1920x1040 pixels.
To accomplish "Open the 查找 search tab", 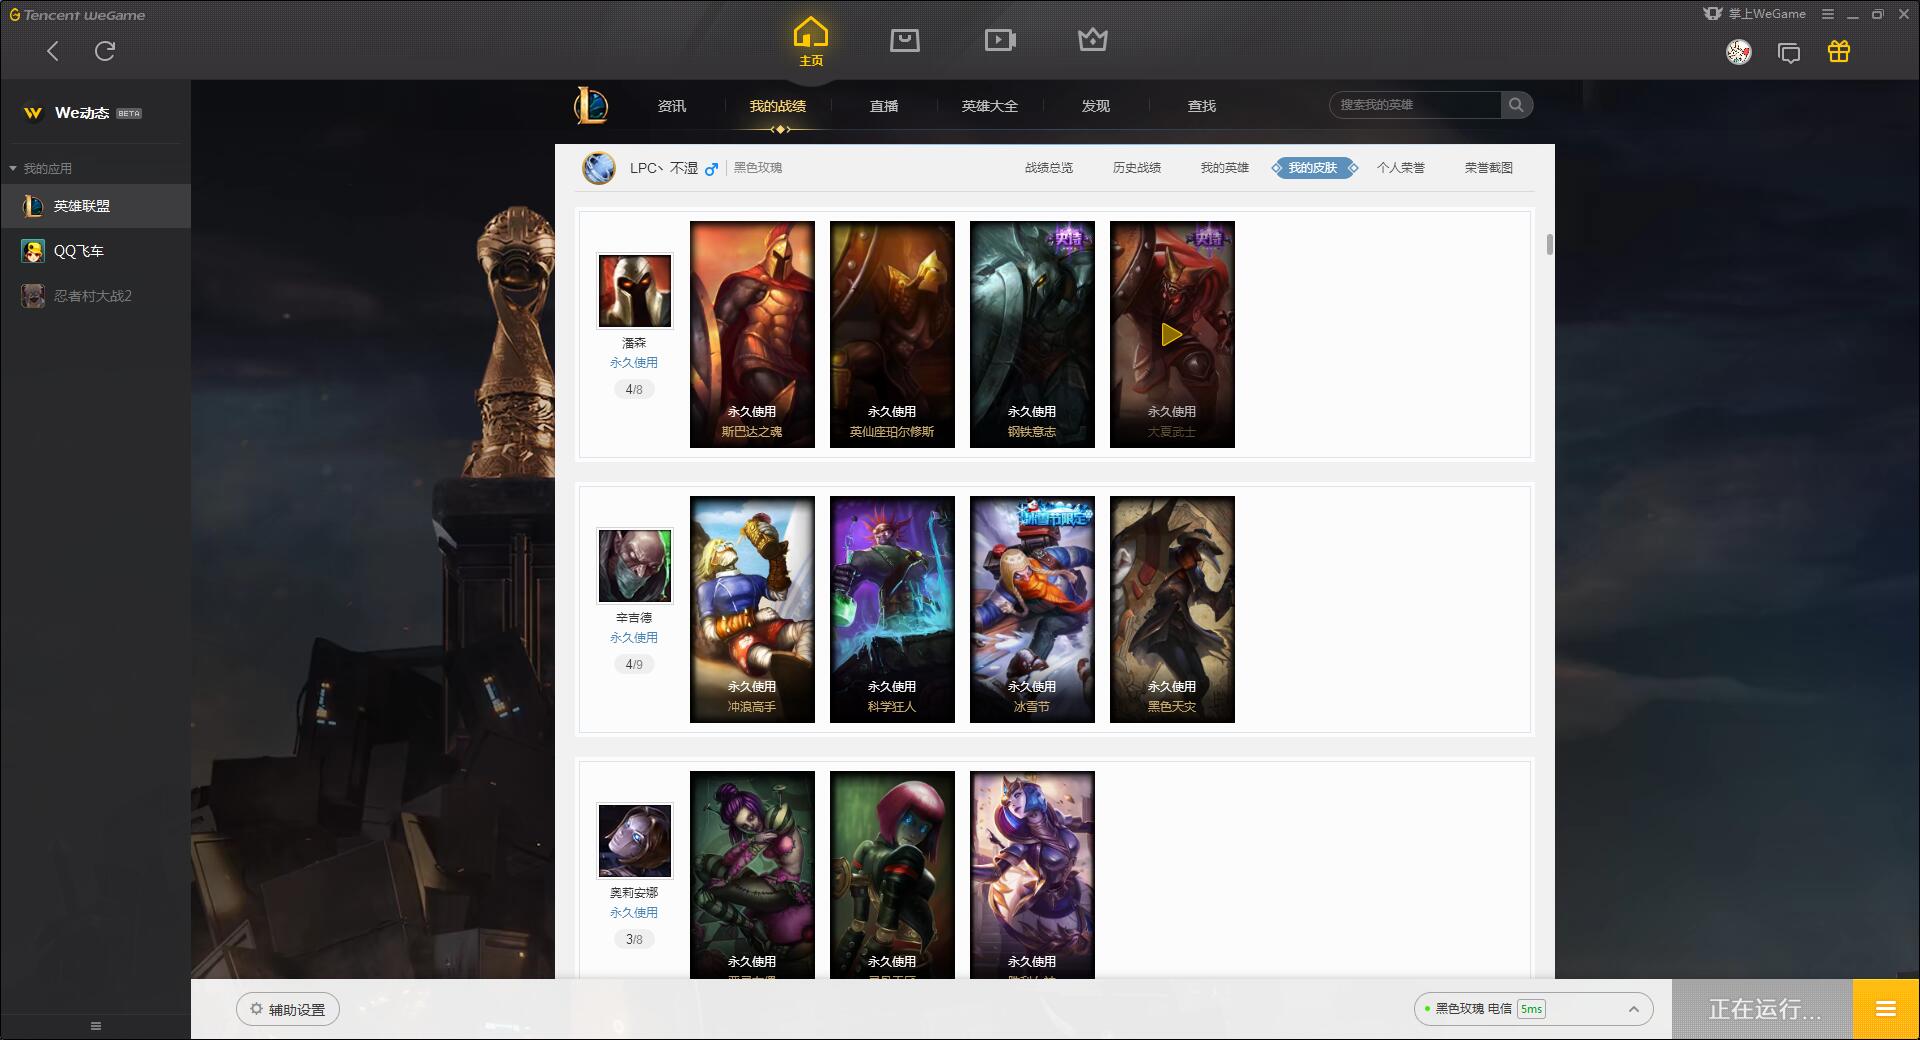I will (1202, 106).
